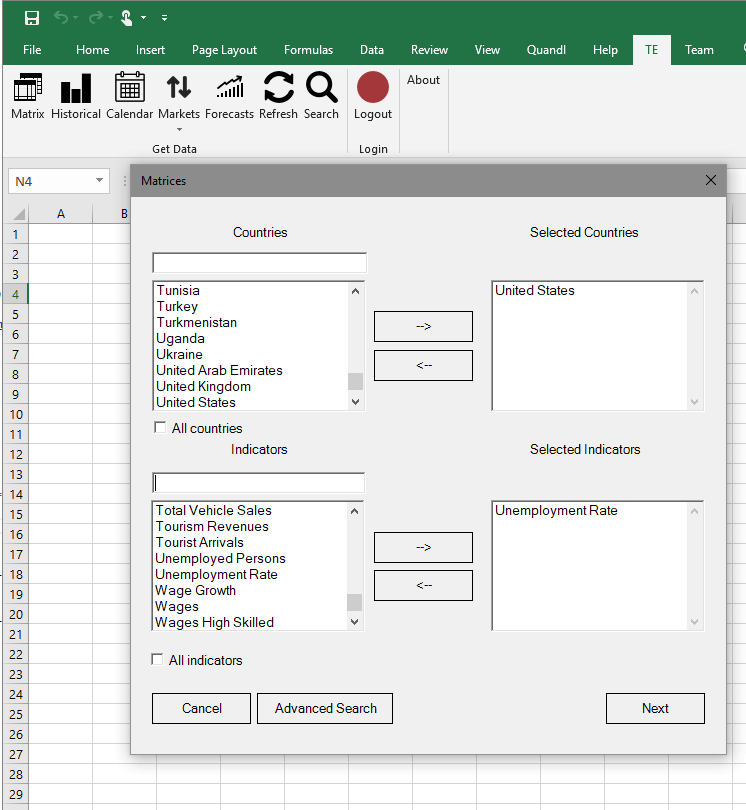Expand the Markets dropdown
Image resolution: width=746 pixels, height=810 pixels.
pos(179,128)
